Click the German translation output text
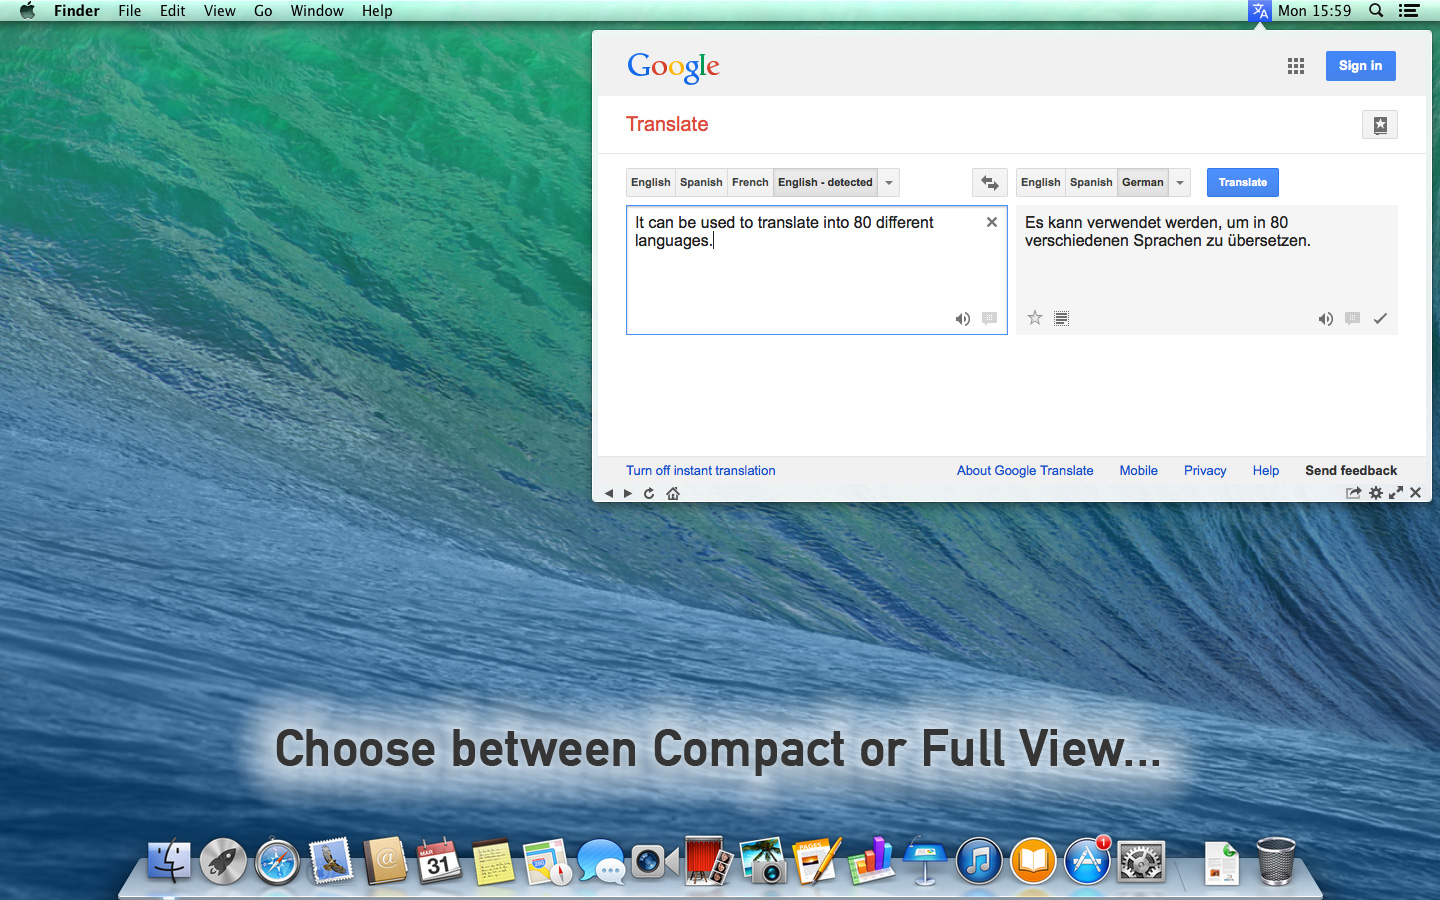Viewport: 1440px width, 900px height. 1167,231
